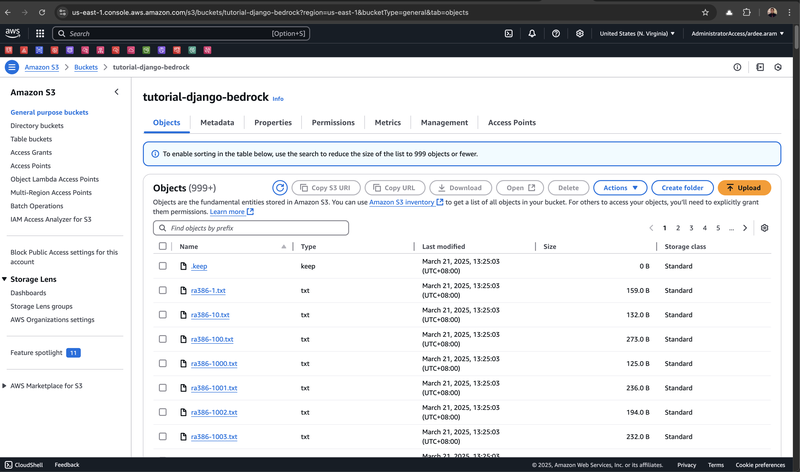Select the ra386-10.txt checkbox
This screenshot has height=472, width=800.
163,315
